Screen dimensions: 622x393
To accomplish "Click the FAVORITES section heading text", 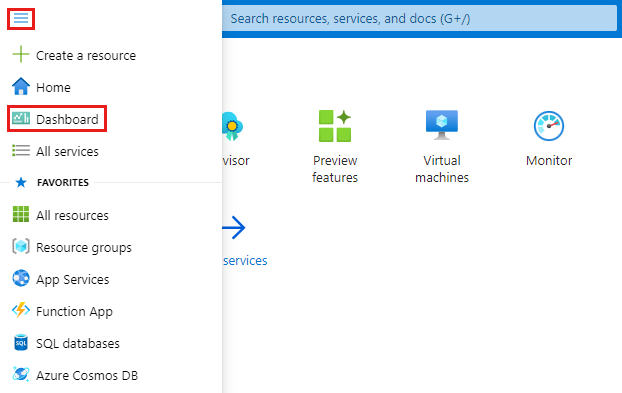I will (63, 182).
